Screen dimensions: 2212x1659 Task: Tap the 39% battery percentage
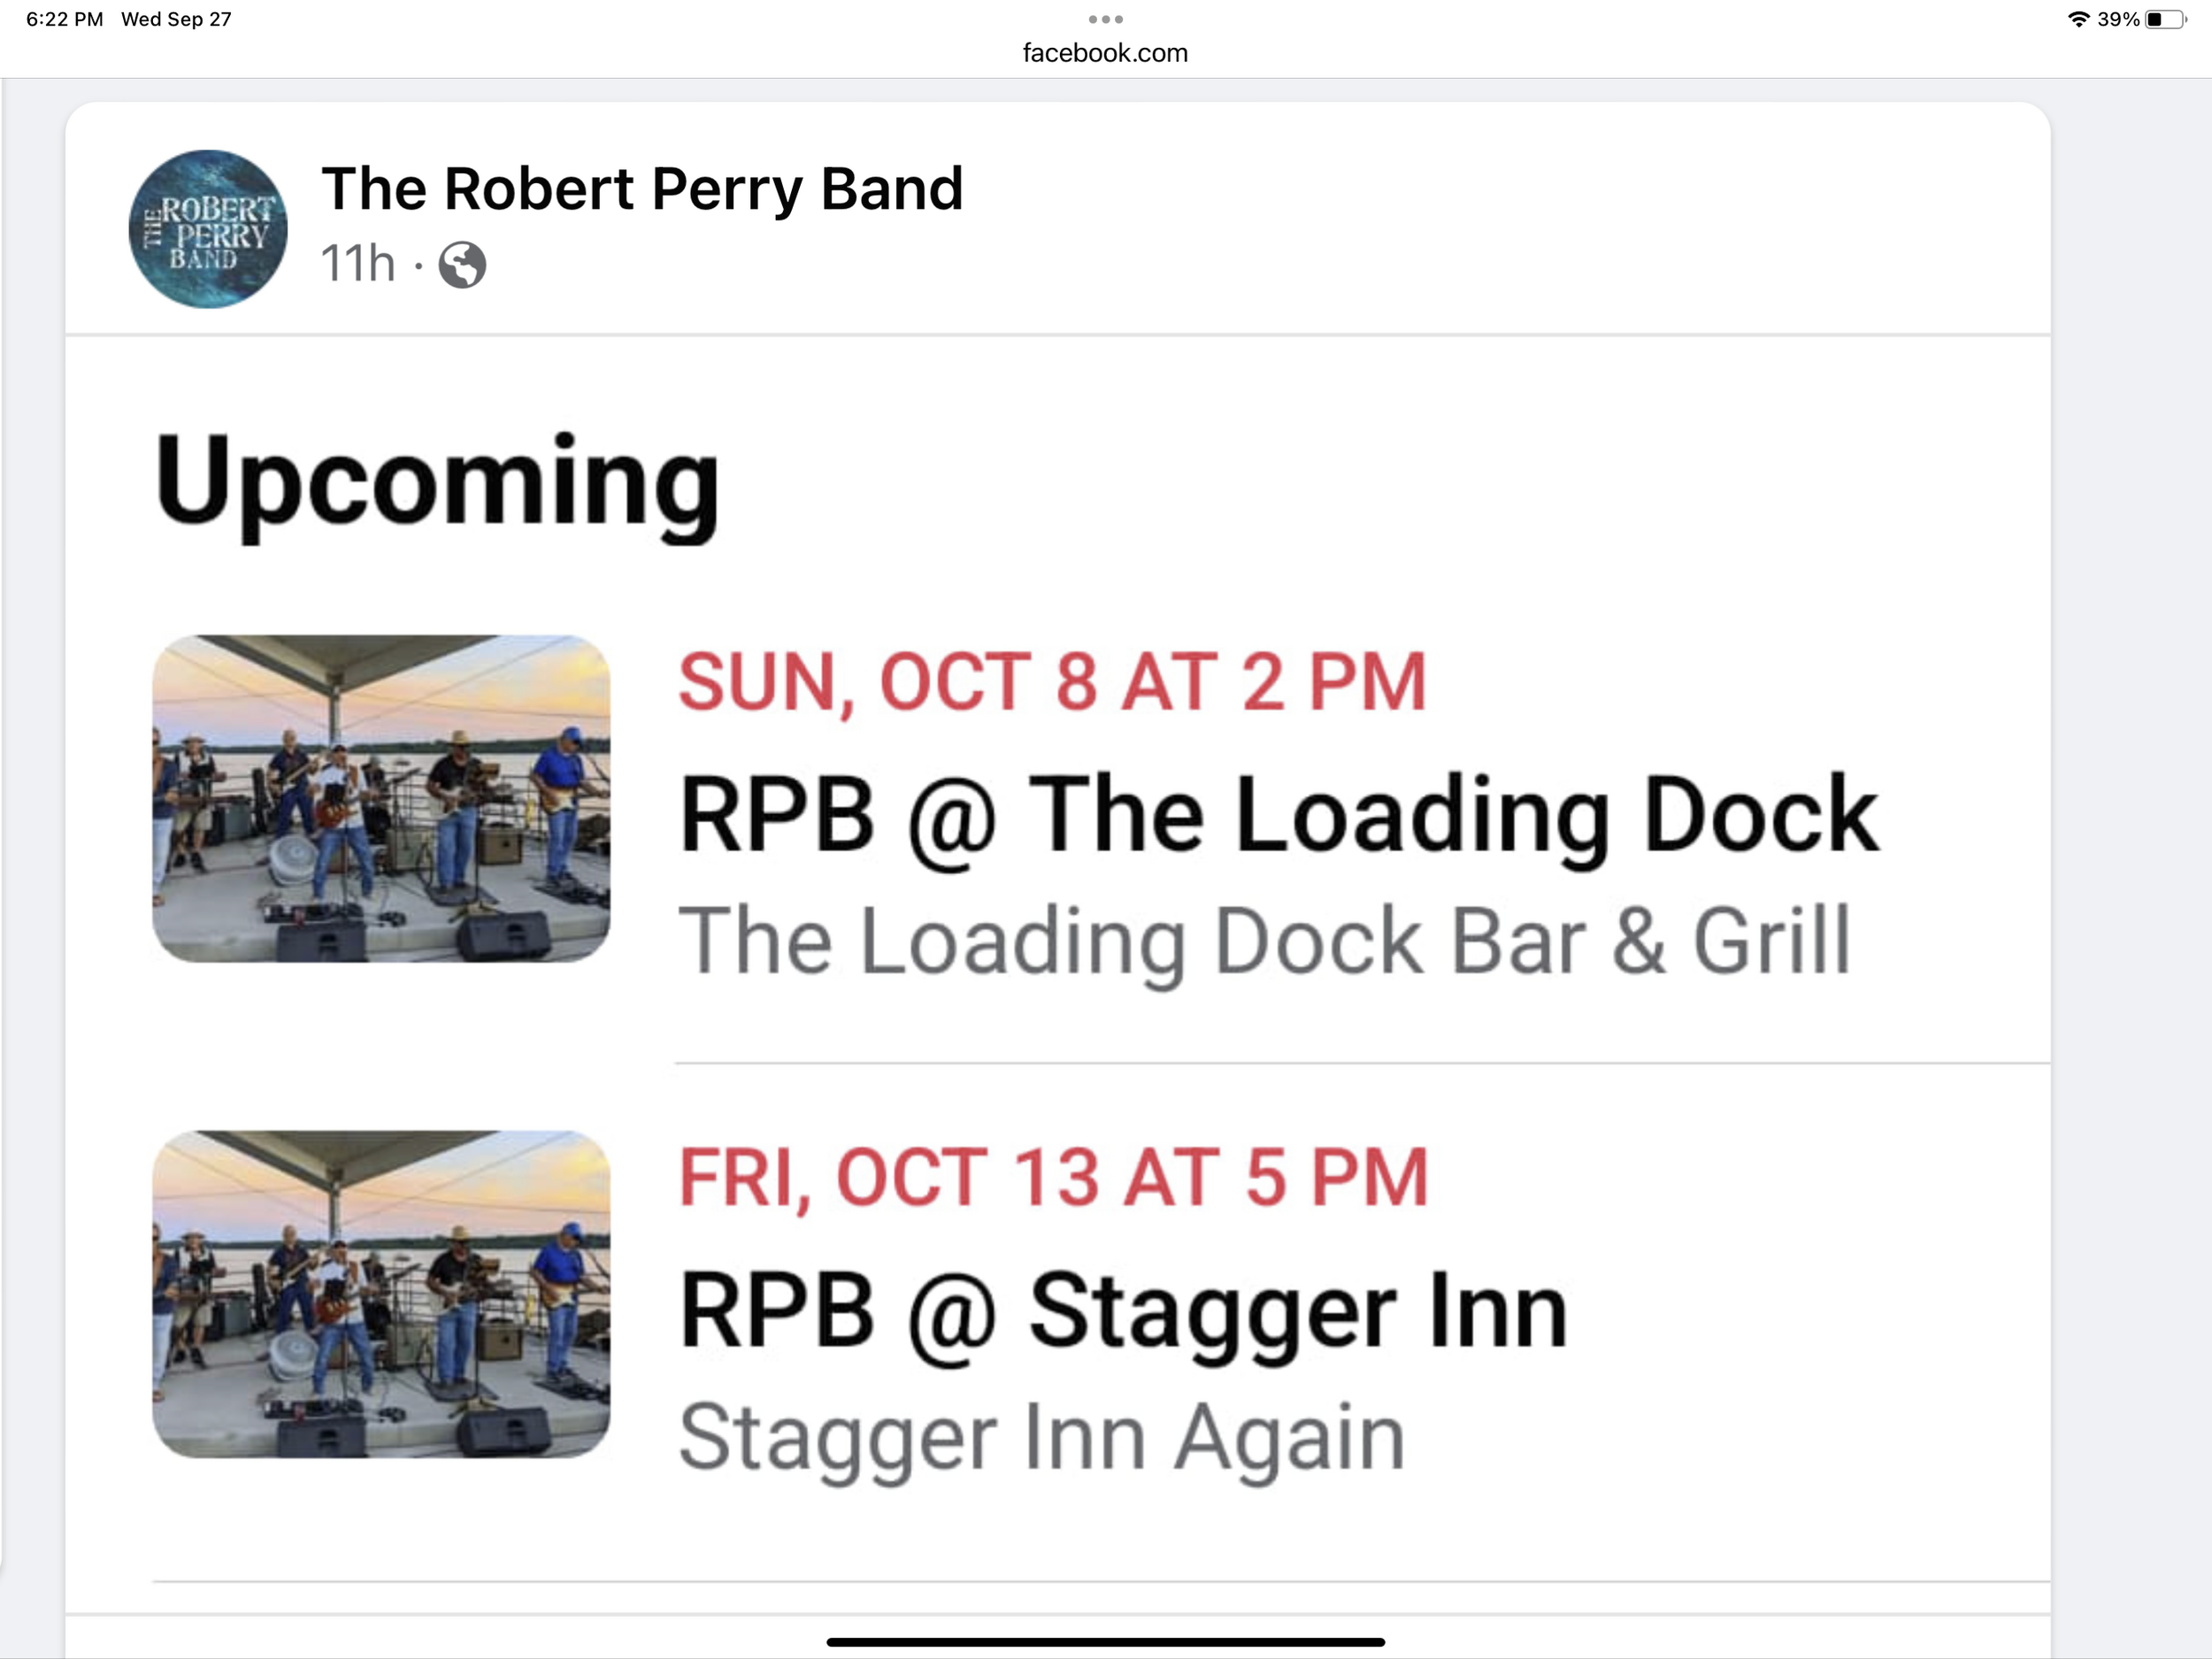click(x=2118, y=19)
